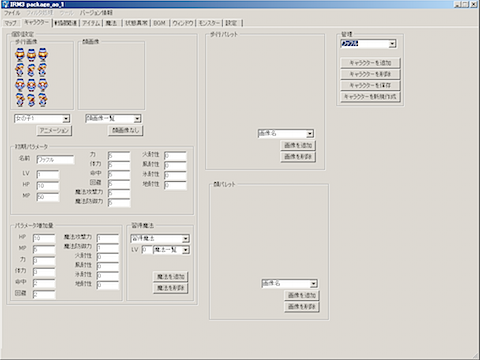
Task: Click the 魔法を追加 button
Action: pyautogui.click(x=171, y=277)
